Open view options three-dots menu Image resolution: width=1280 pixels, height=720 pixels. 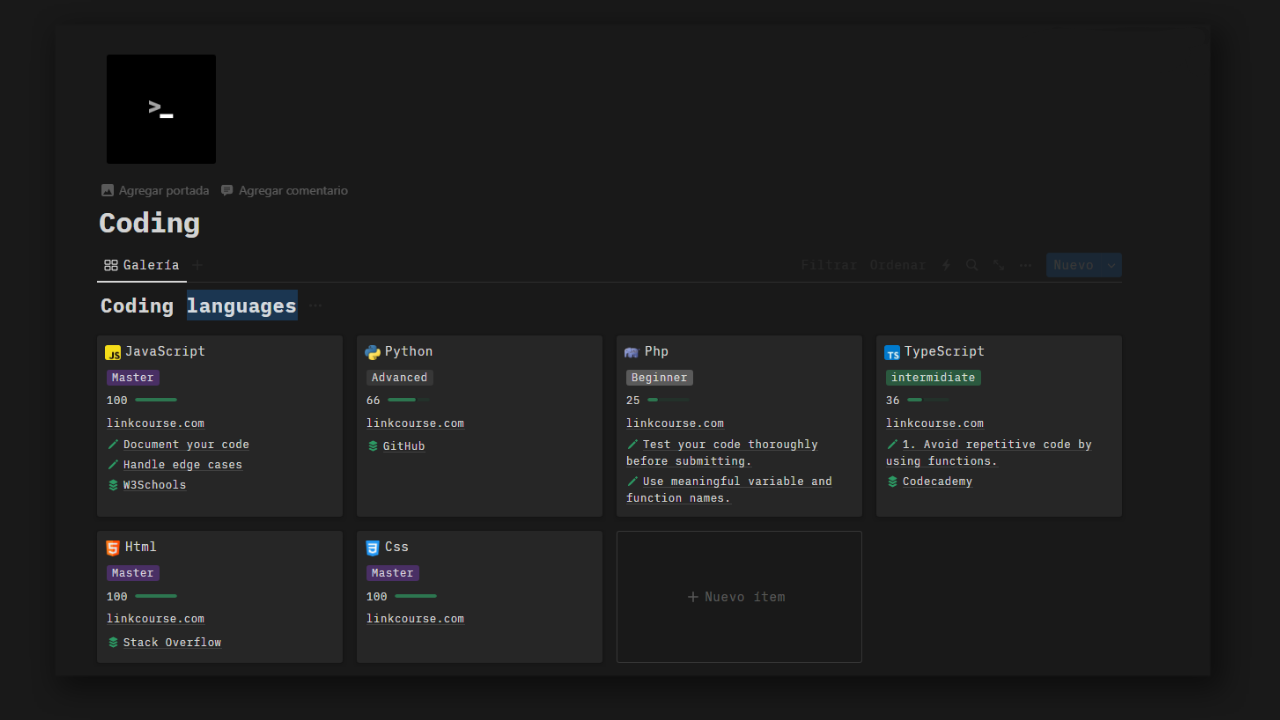pyautogui.click(x=1026, y=265)
